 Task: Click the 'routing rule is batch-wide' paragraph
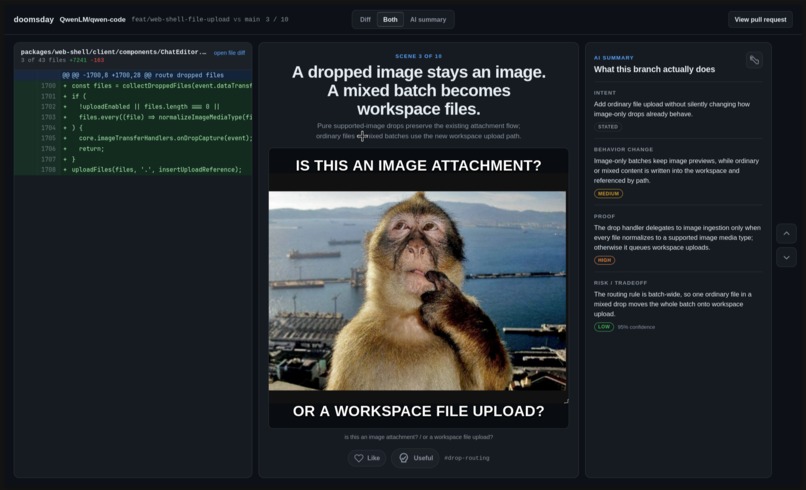(672, 304)
